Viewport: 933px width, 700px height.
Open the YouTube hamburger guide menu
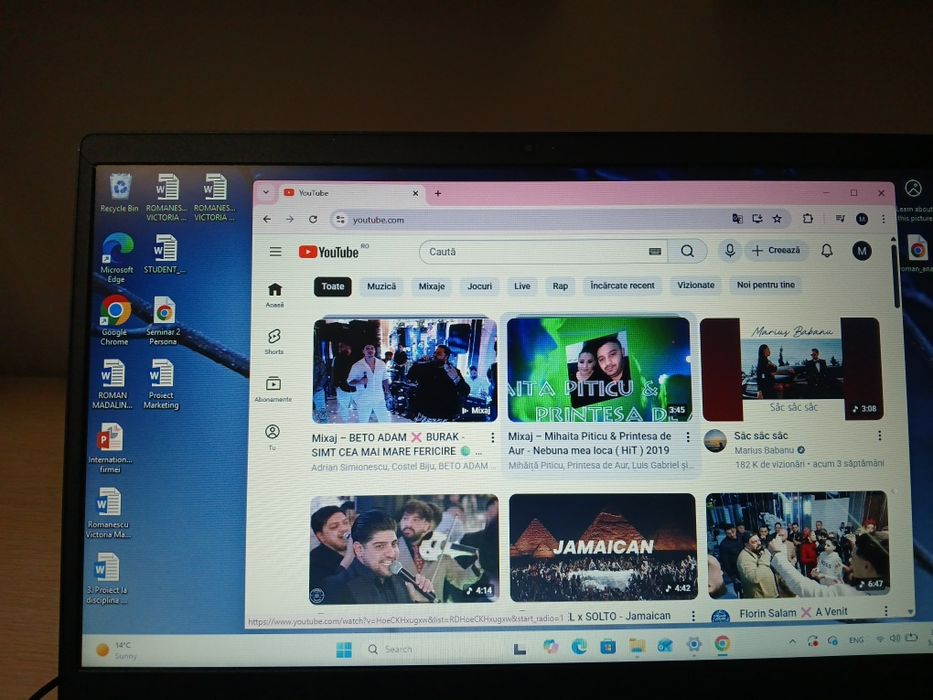pyautogui.click(x=275, y=252)
